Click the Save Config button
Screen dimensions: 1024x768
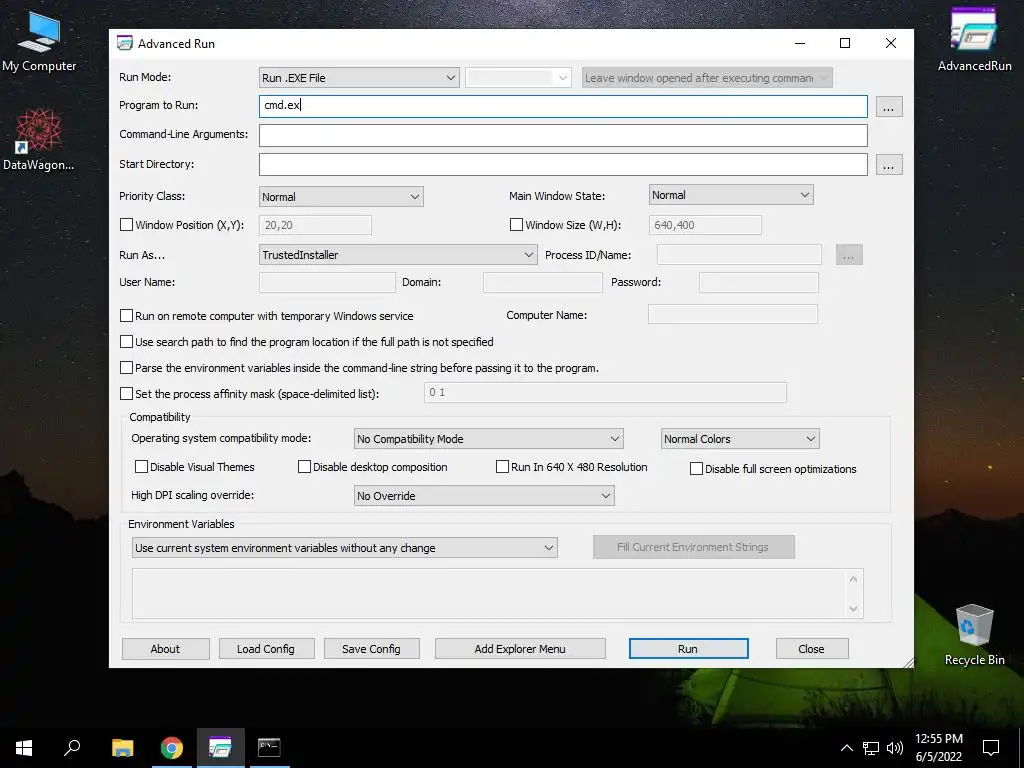pyautogui.click(x=372, y=648)
